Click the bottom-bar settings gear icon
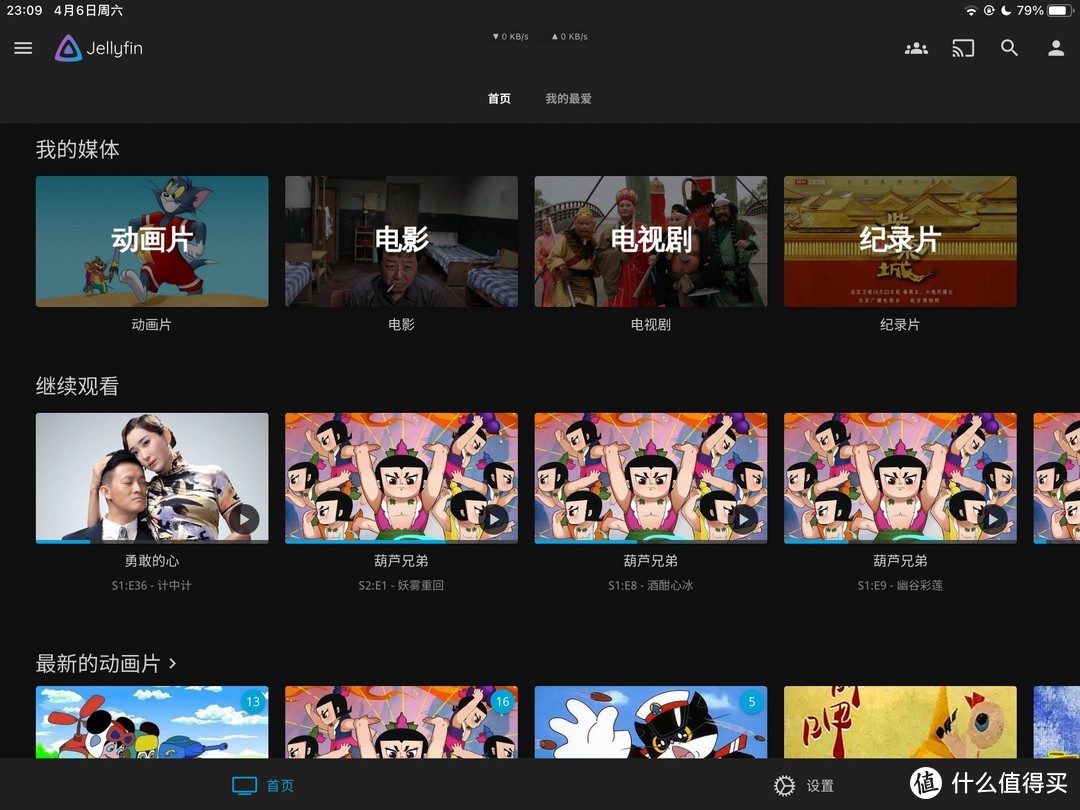 [x=784, y=786]
